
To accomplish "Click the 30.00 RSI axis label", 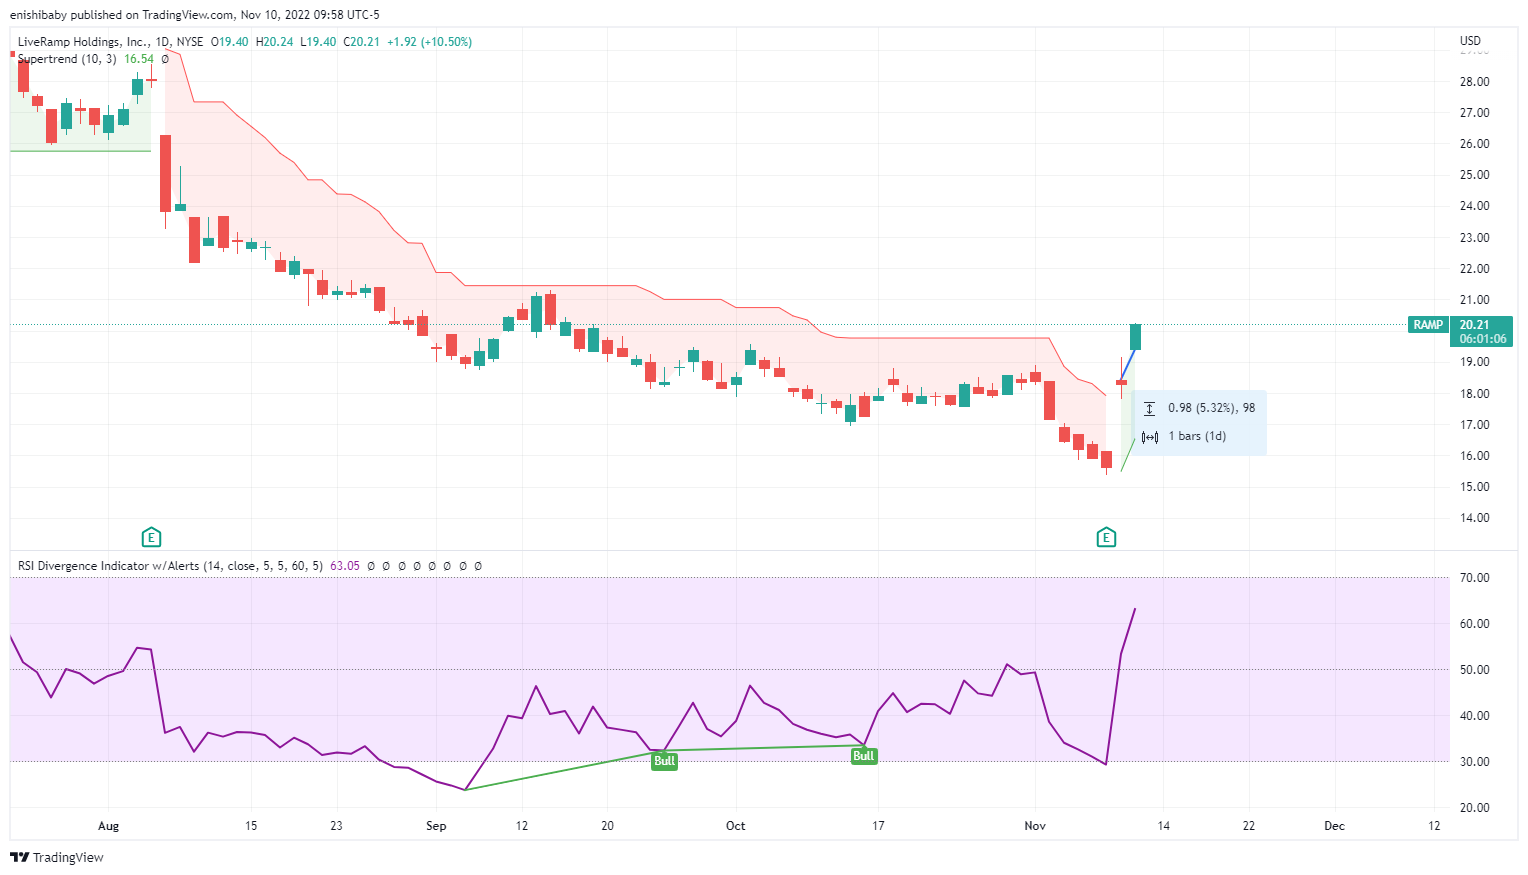I will point(1474,762).
